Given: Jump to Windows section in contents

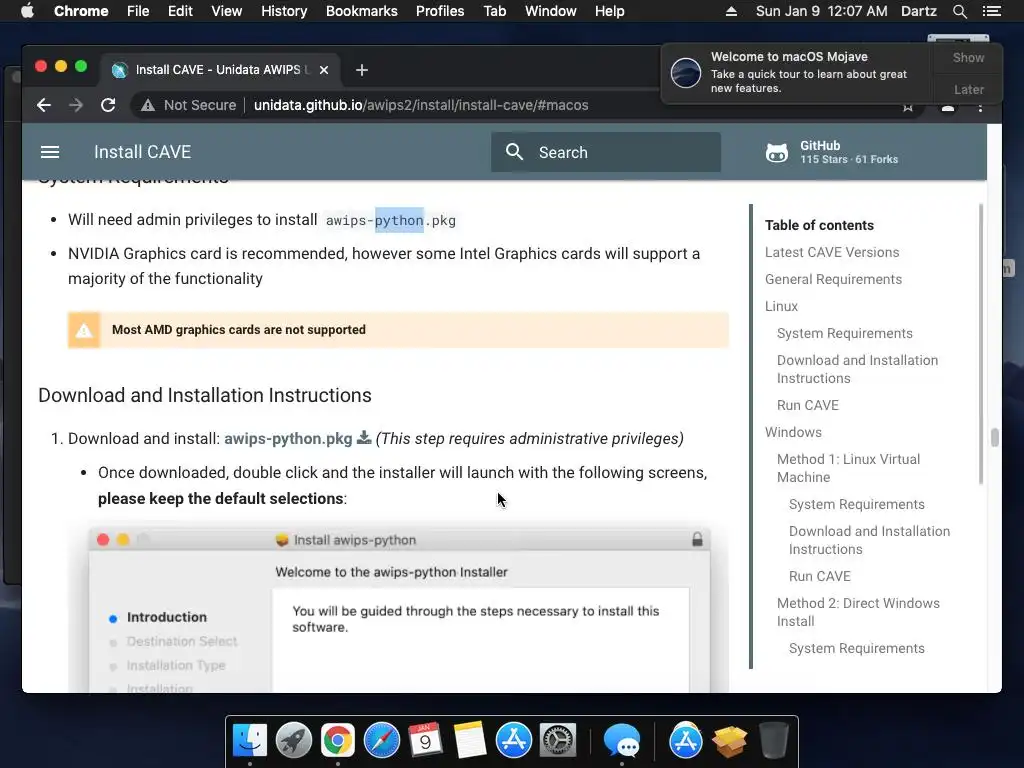Looking at the screenshot, I should pos(793,432).
